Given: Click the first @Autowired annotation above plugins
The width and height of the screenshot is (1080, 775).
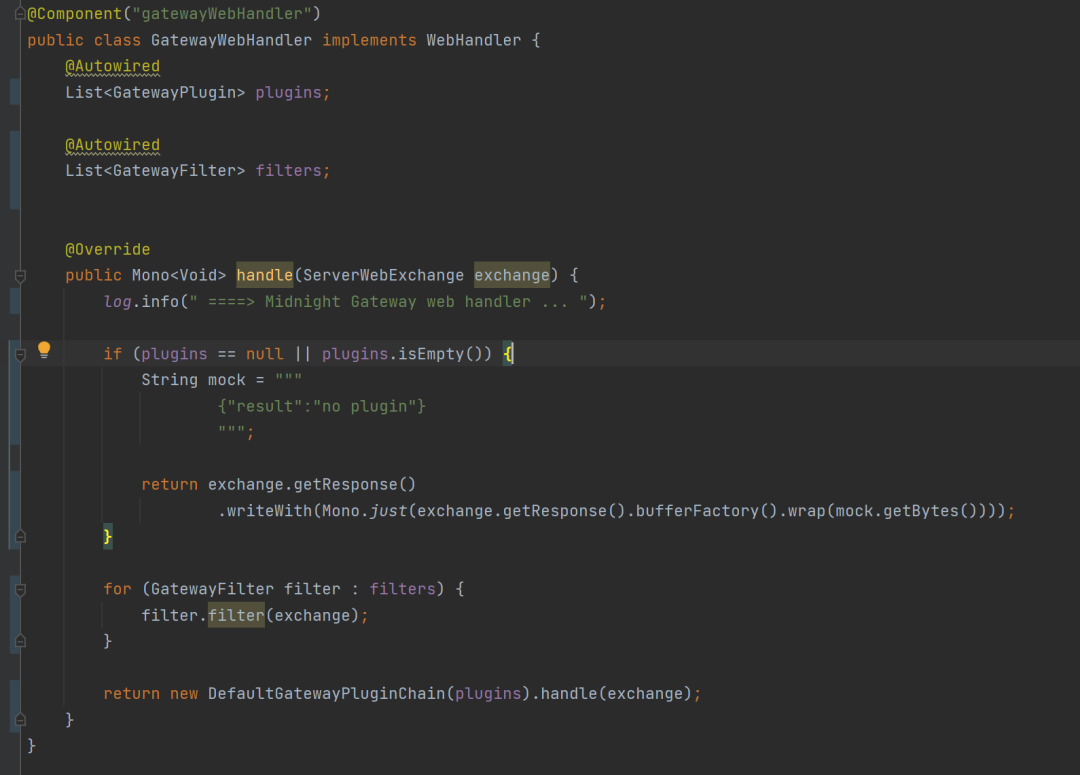Looking at the screenshot, I should tap(112, 66).
